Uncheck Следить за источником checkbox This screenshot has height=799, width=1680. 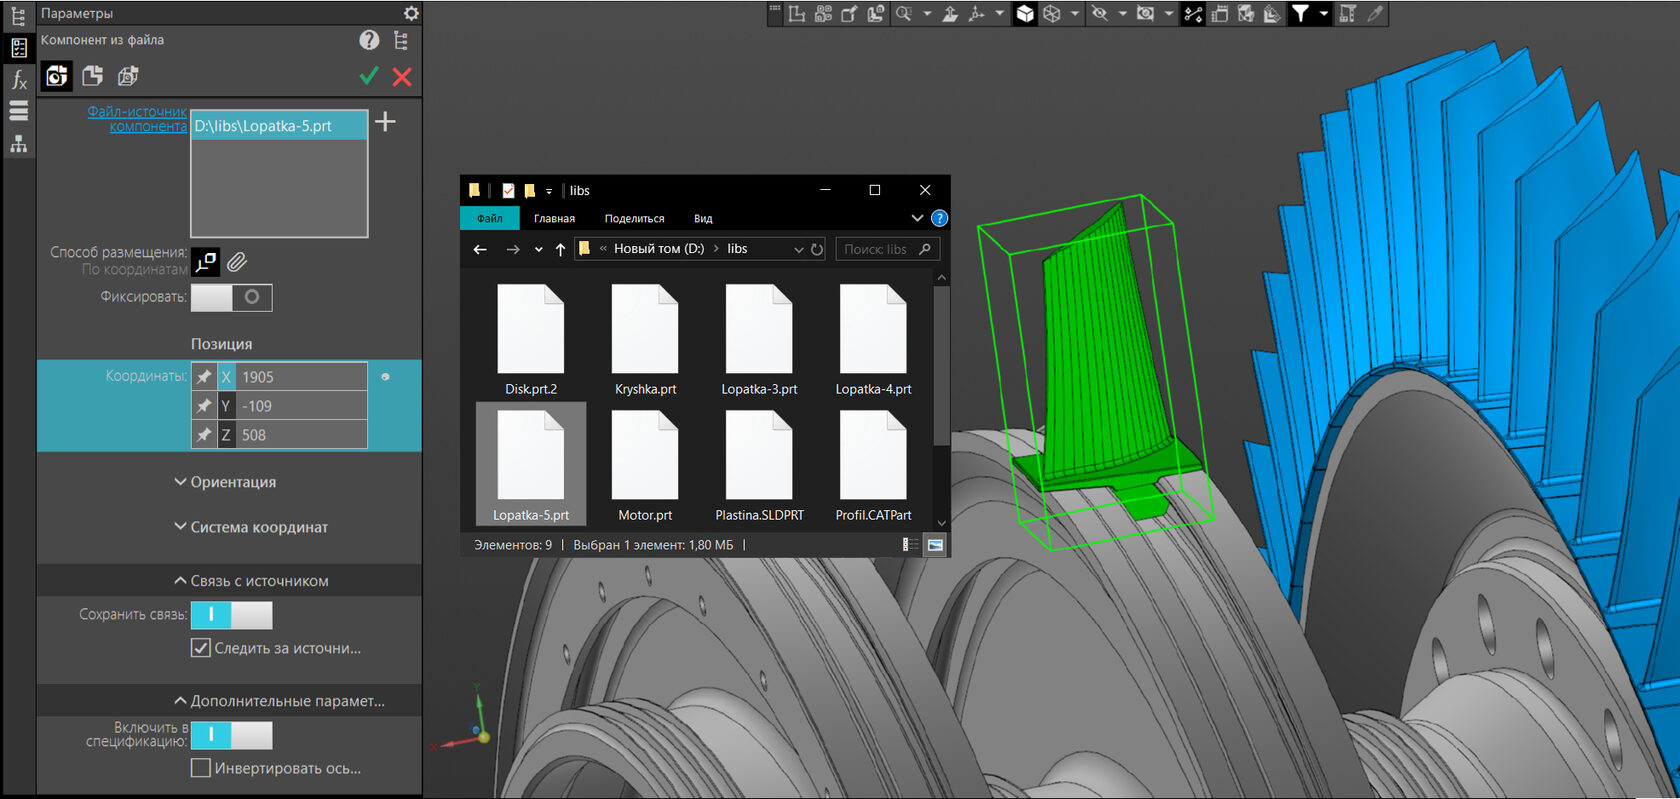(200, 648)
